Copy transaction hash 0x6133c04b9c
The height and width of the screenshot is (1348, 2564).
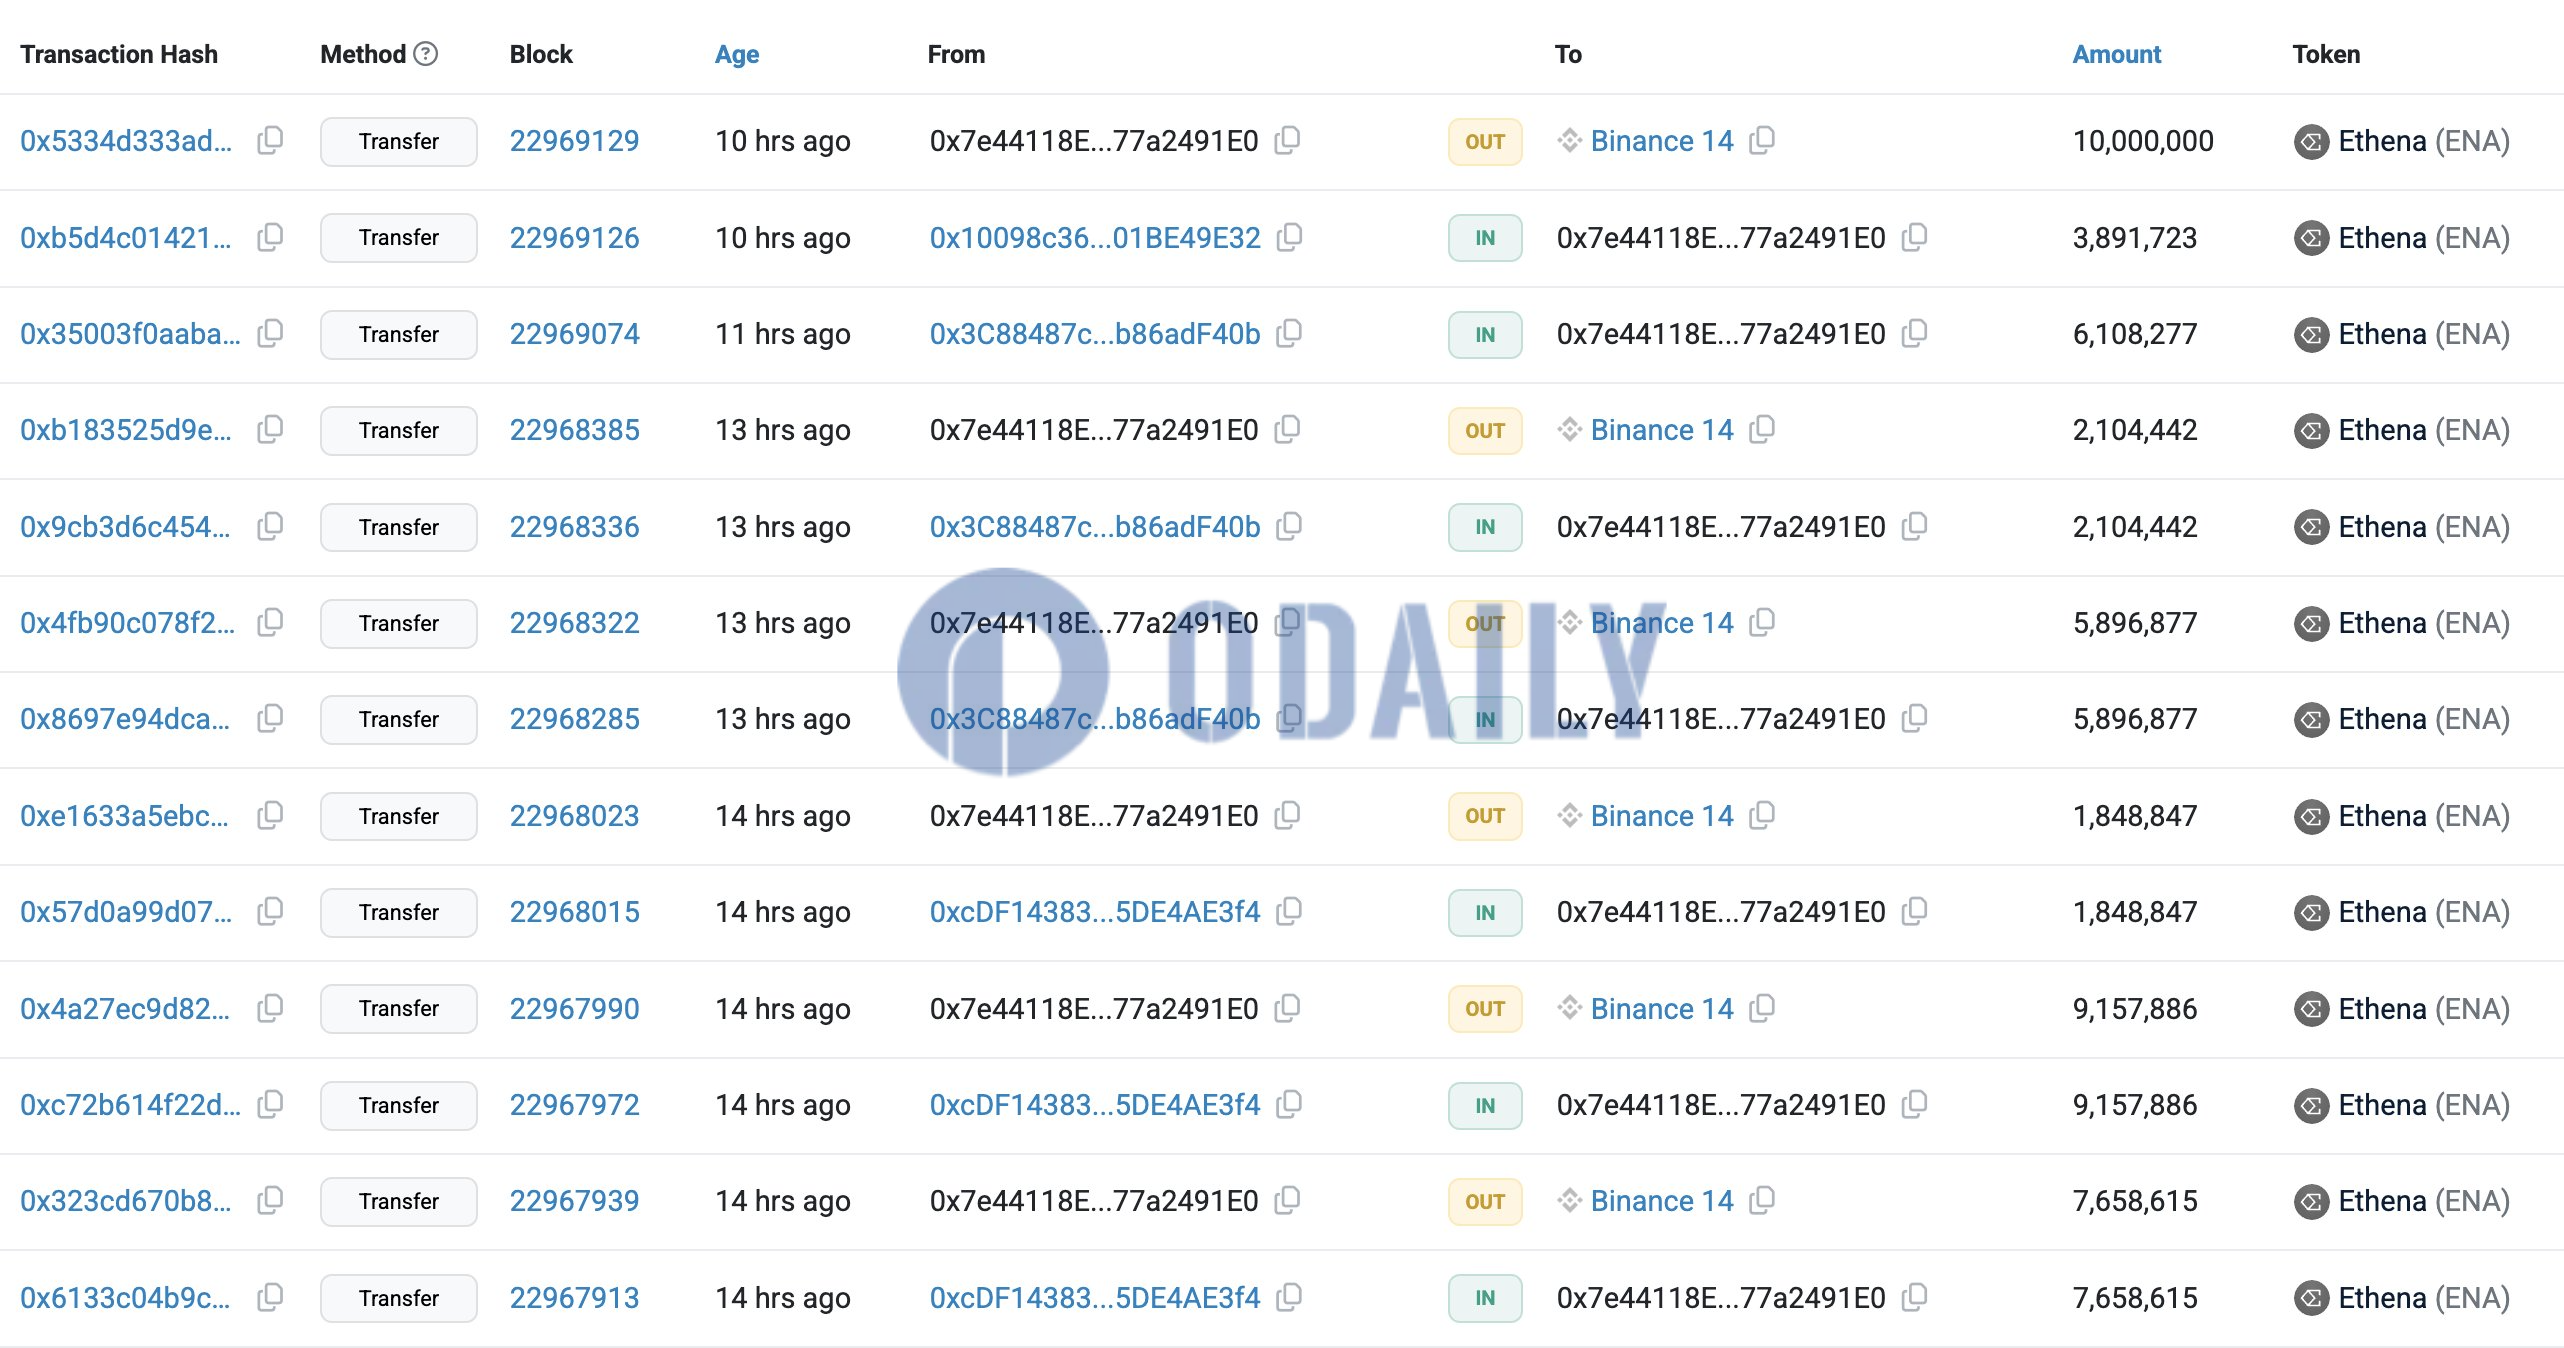pyautogui.click(x=270, y=1298)
